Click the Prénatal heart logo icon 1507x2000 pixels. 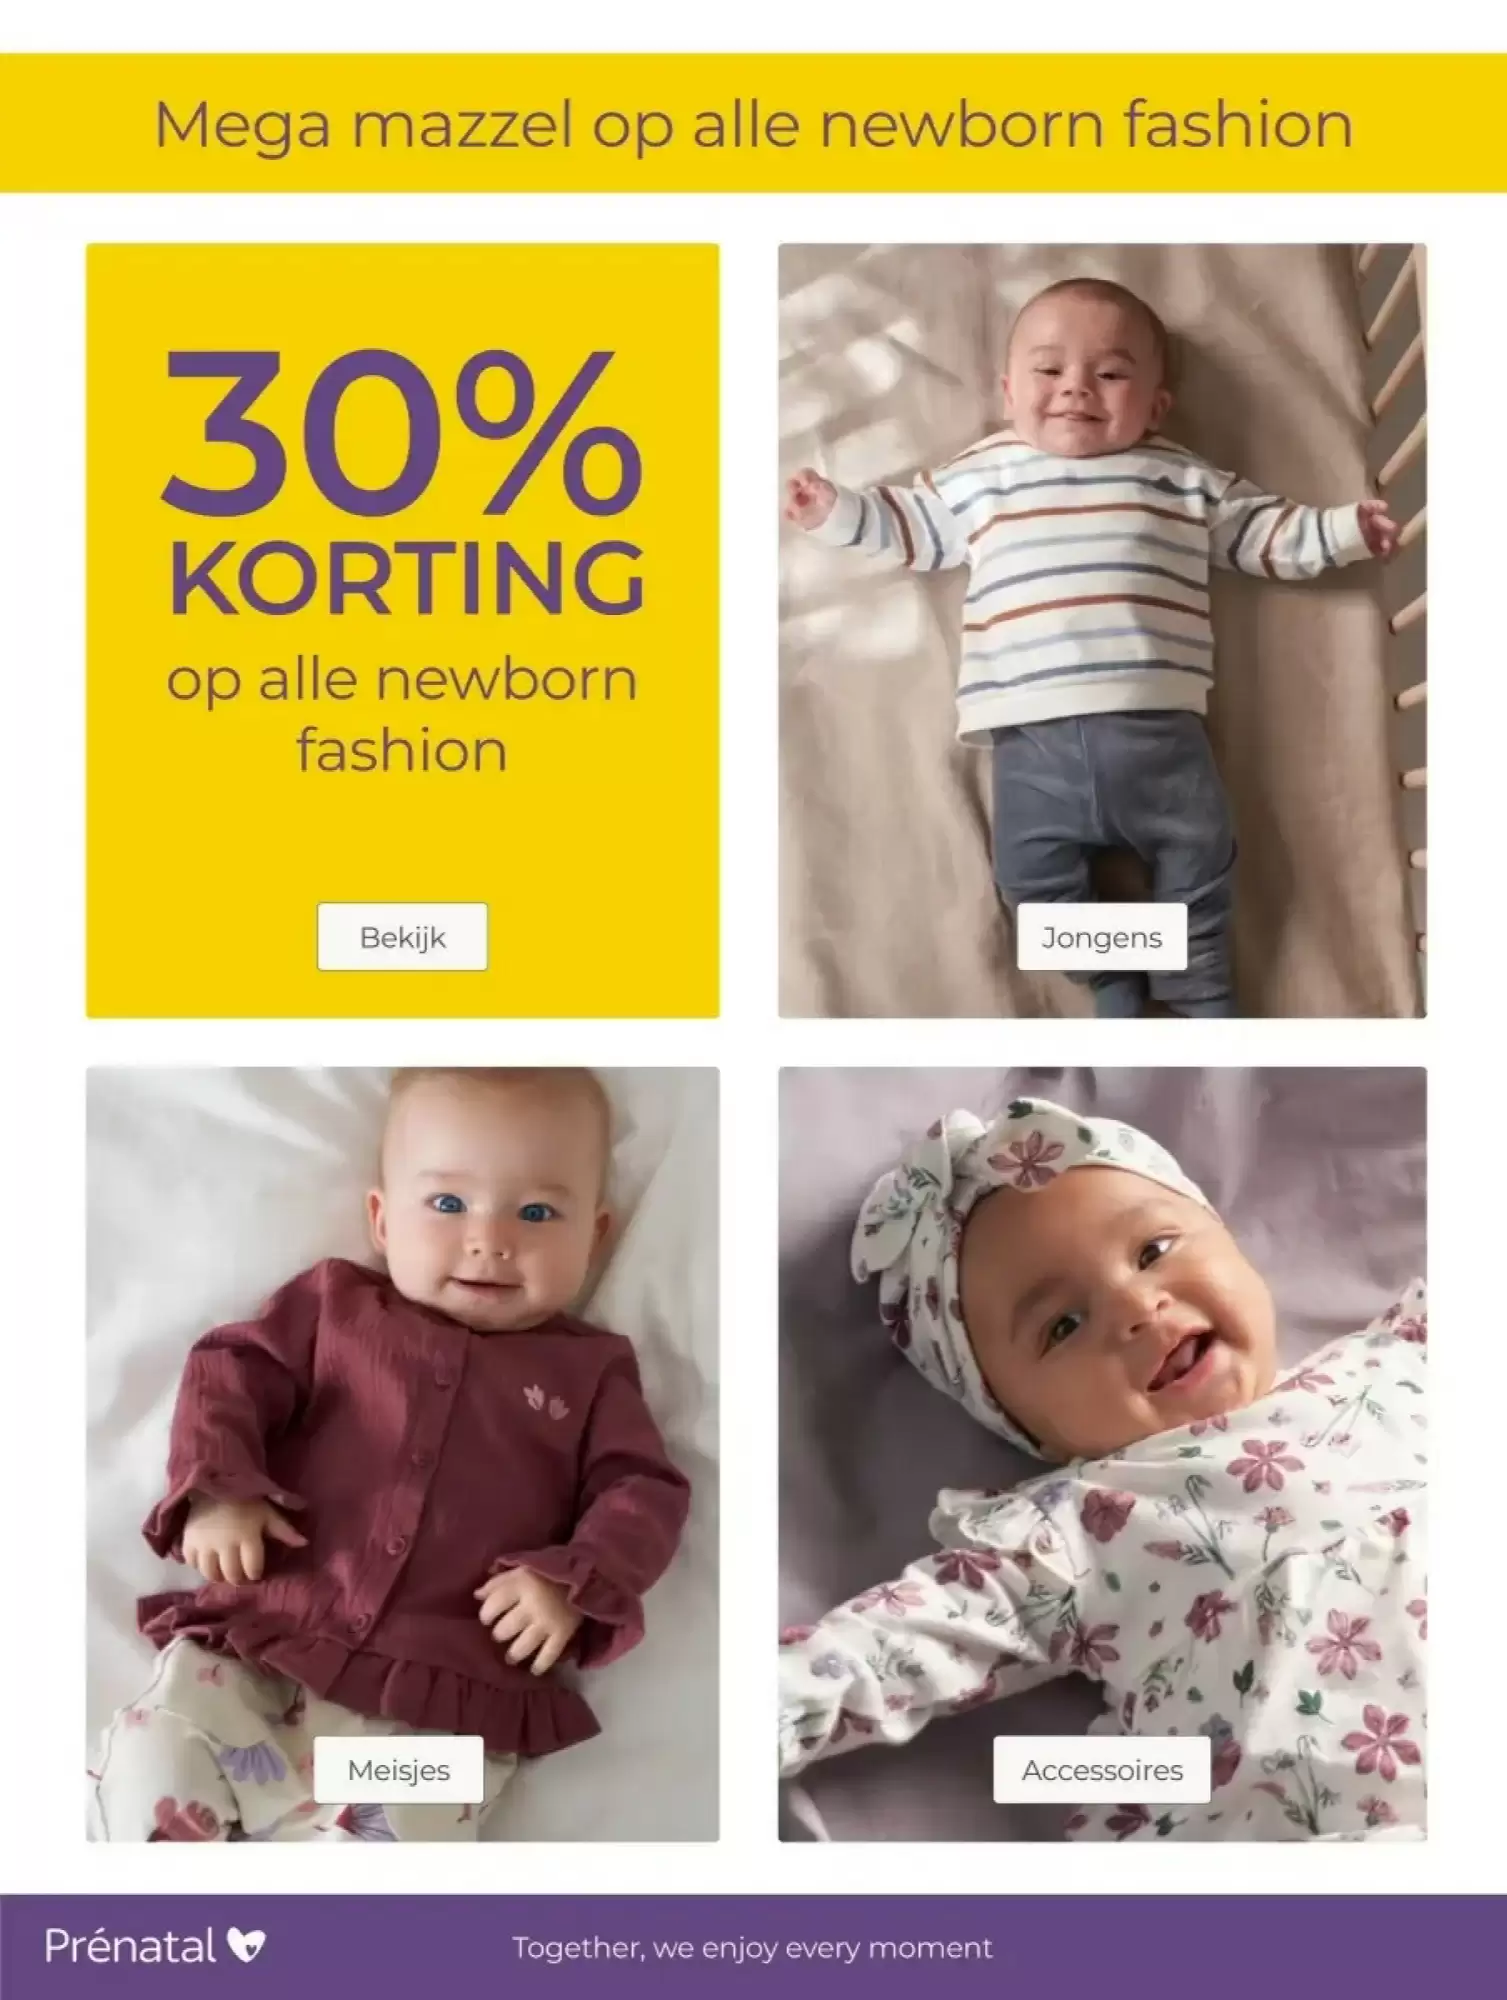246,1946
